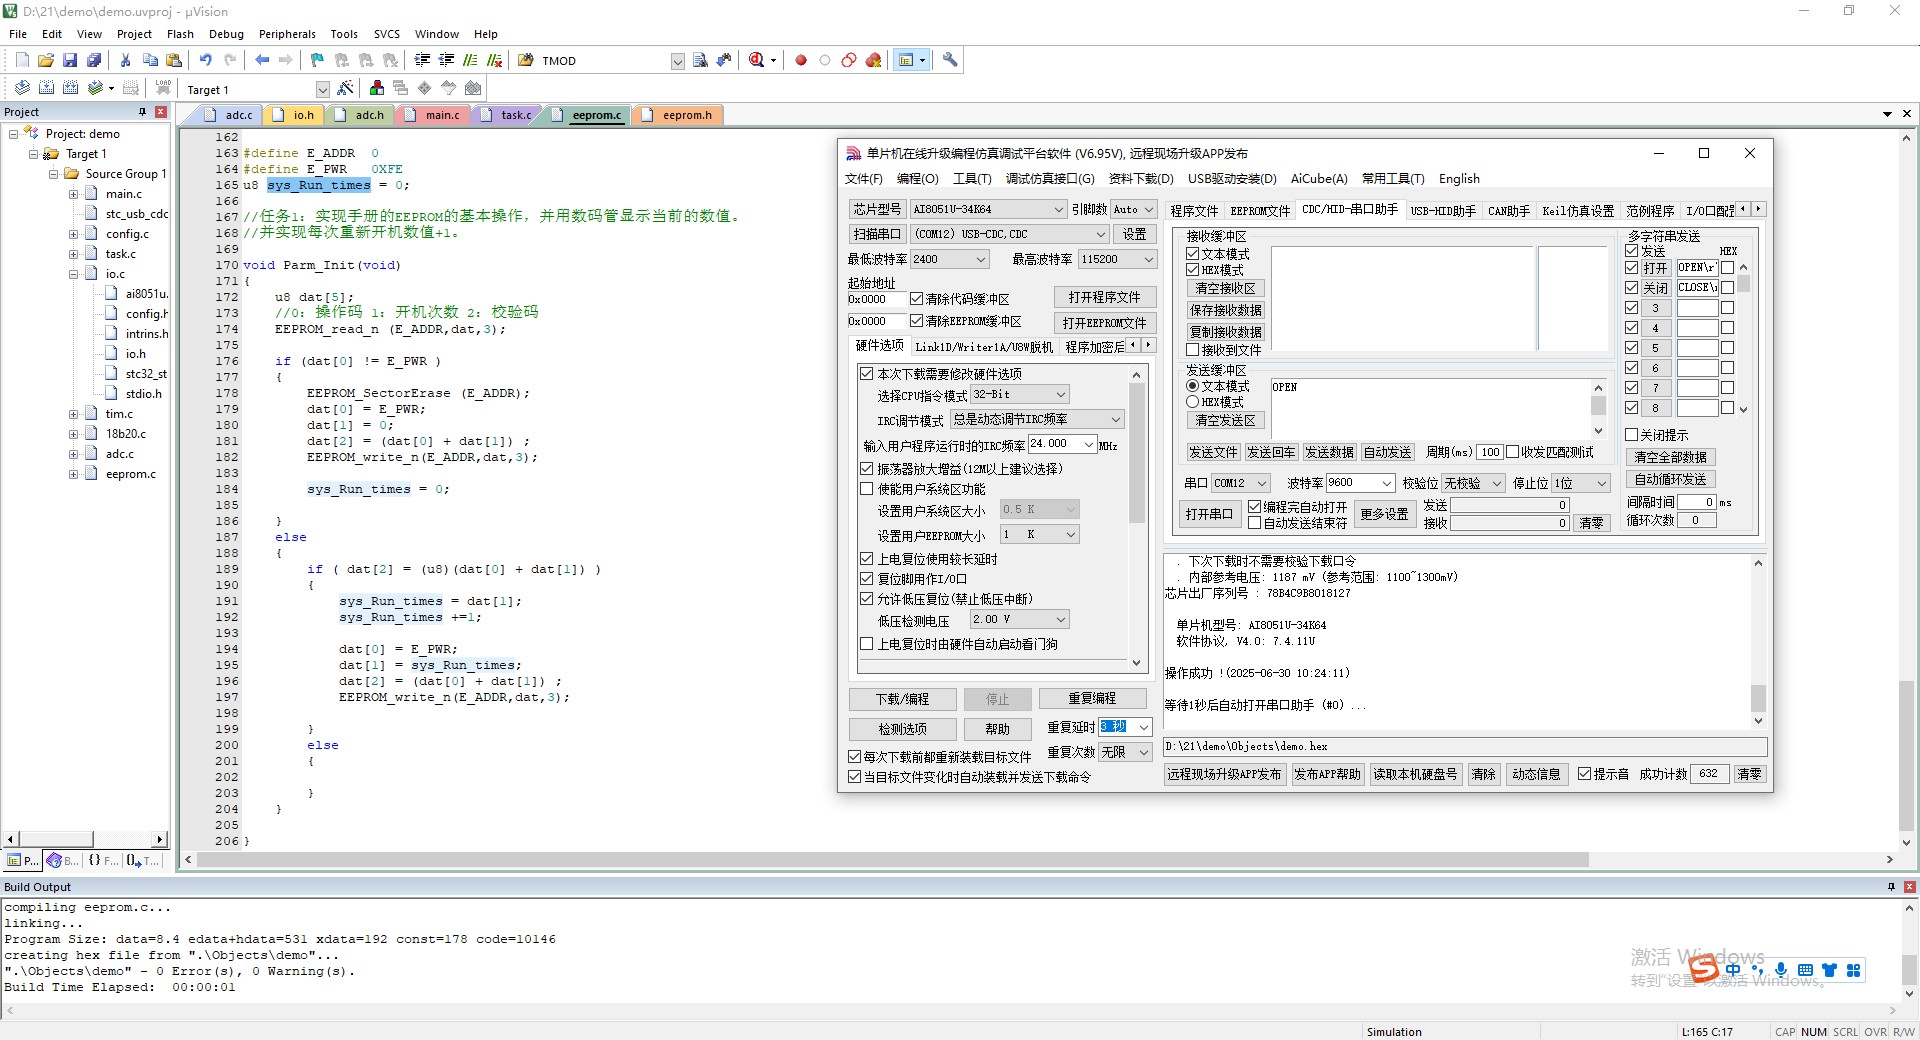Click the 打开程序文件 button

[1104, 297]
